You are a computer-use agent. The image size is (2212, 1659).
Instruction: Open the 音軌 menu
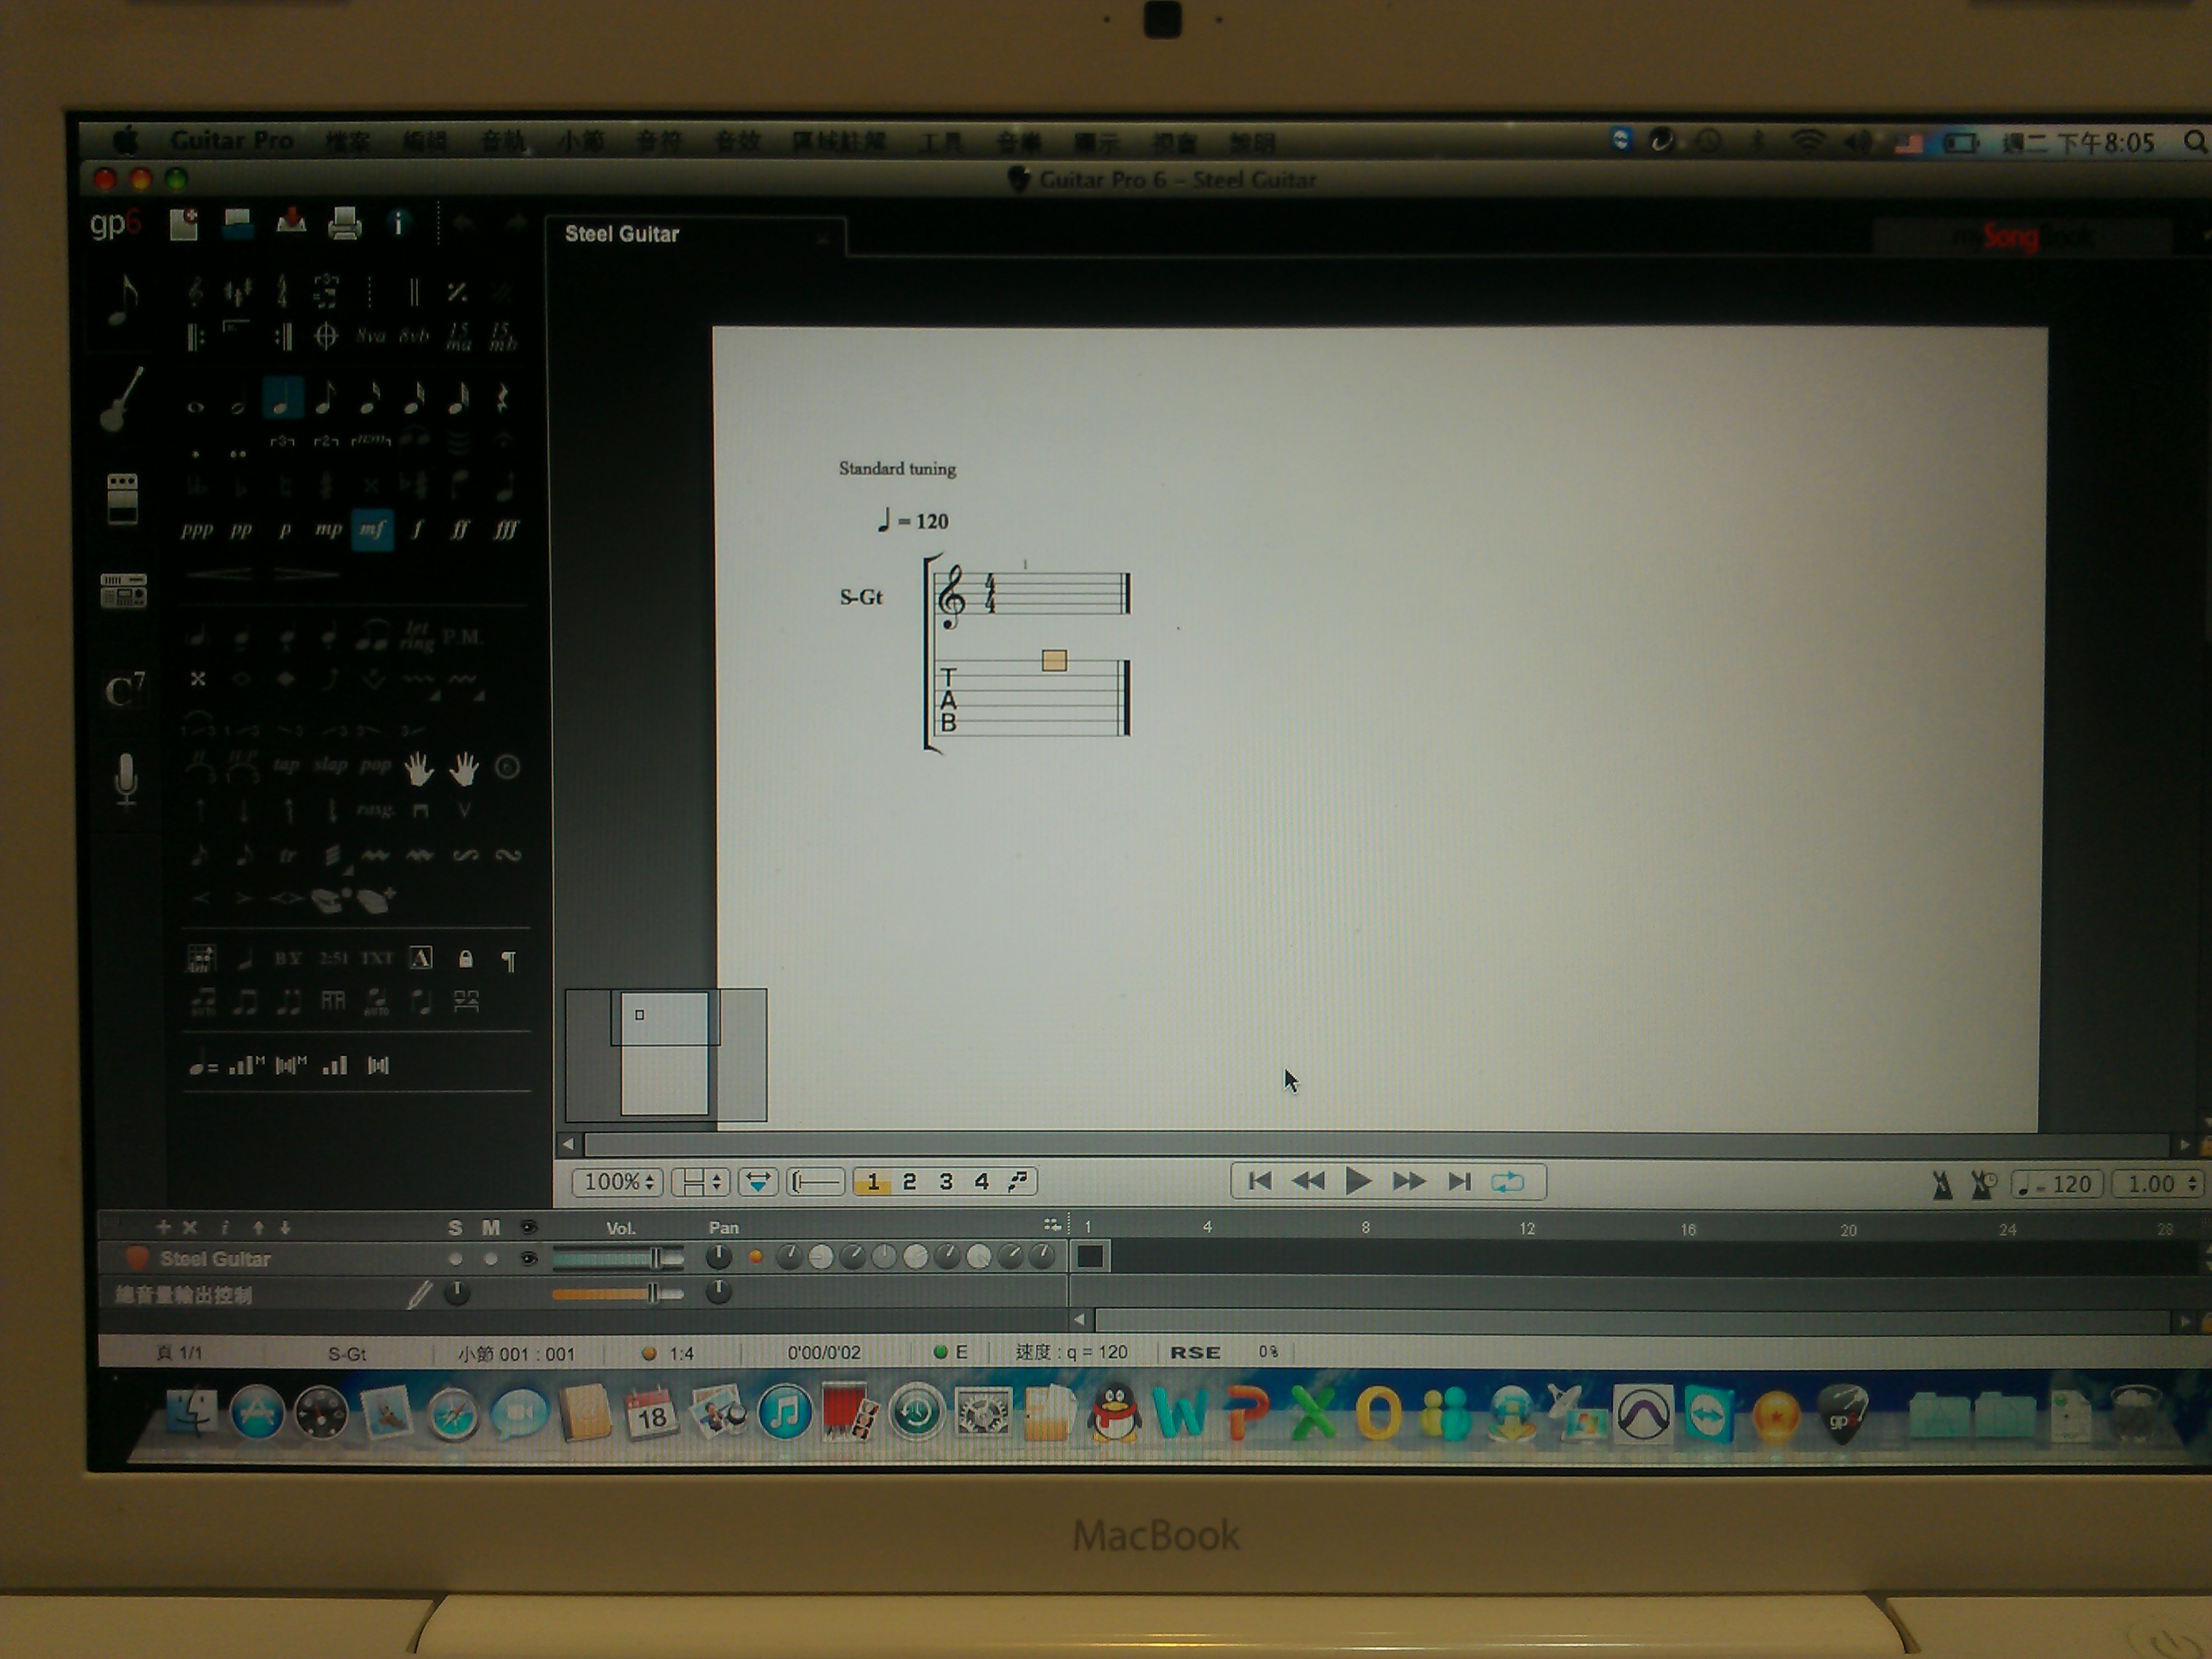pyautogui.click(x=502, y=142)
